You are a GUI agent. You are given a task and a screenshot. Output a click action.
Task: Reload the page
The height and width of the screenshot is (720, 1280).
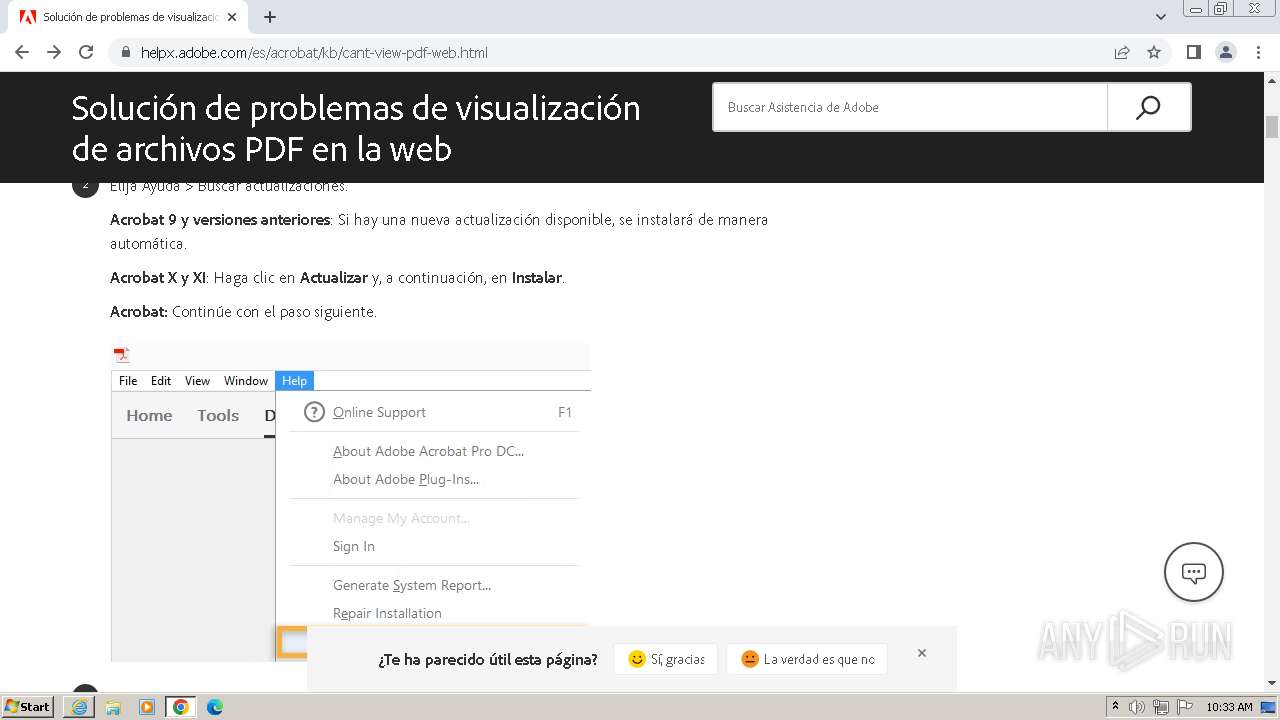click(x=86, y=52)
